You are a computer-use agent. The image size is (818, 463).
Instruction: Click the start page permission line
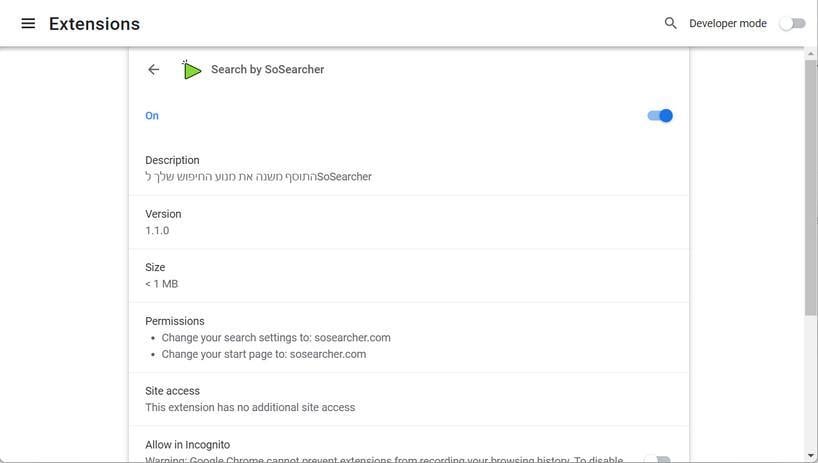tap(264, 354)
